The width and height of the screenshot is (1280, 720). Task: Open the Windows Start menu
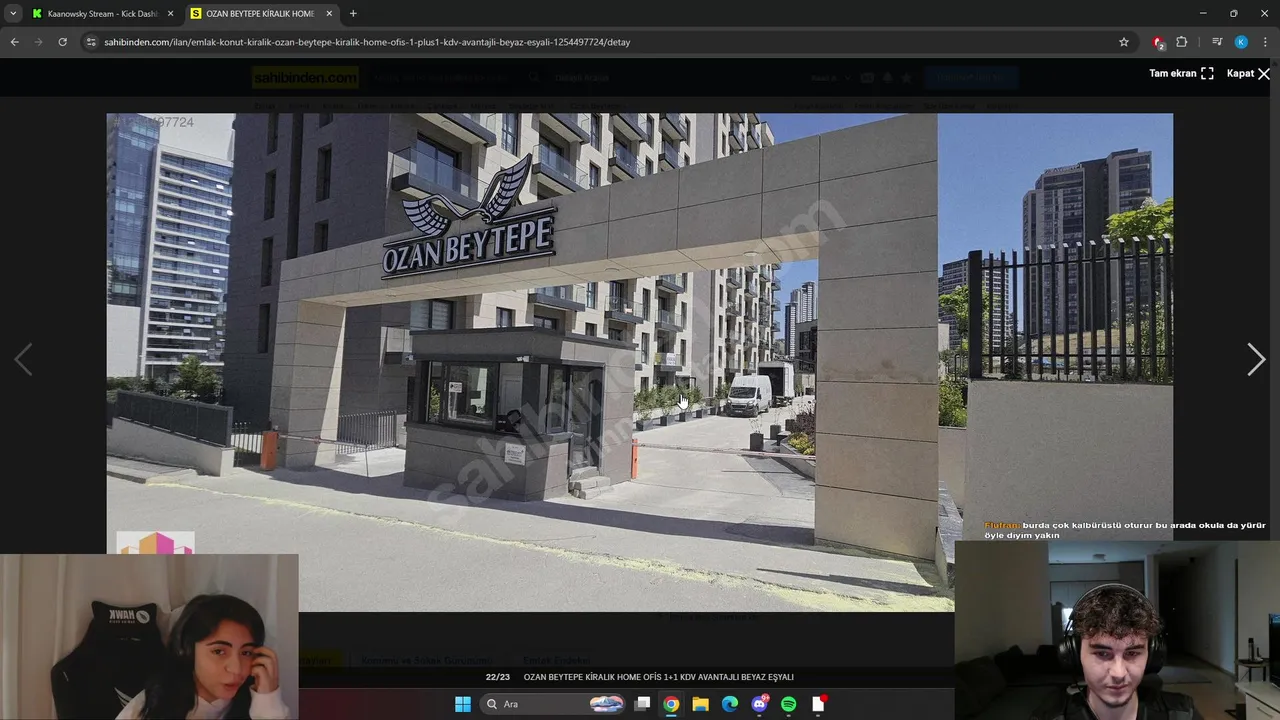pyautogui.click(x=463, y=704)
